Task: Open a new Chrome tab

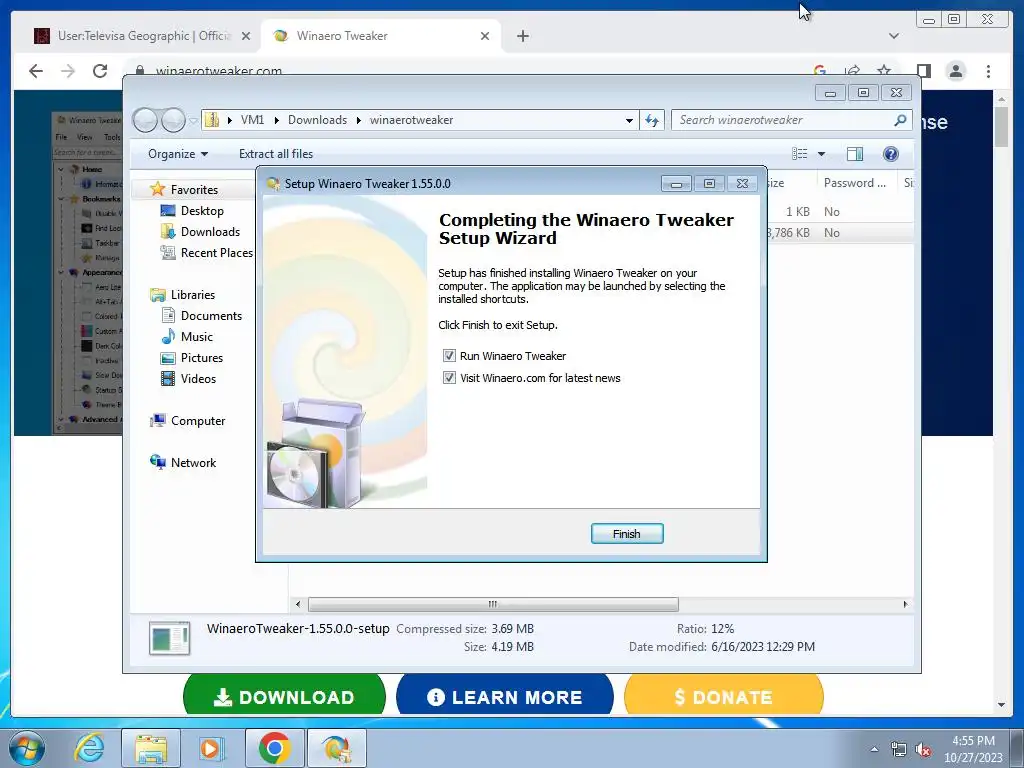Action: coord(522,37)
